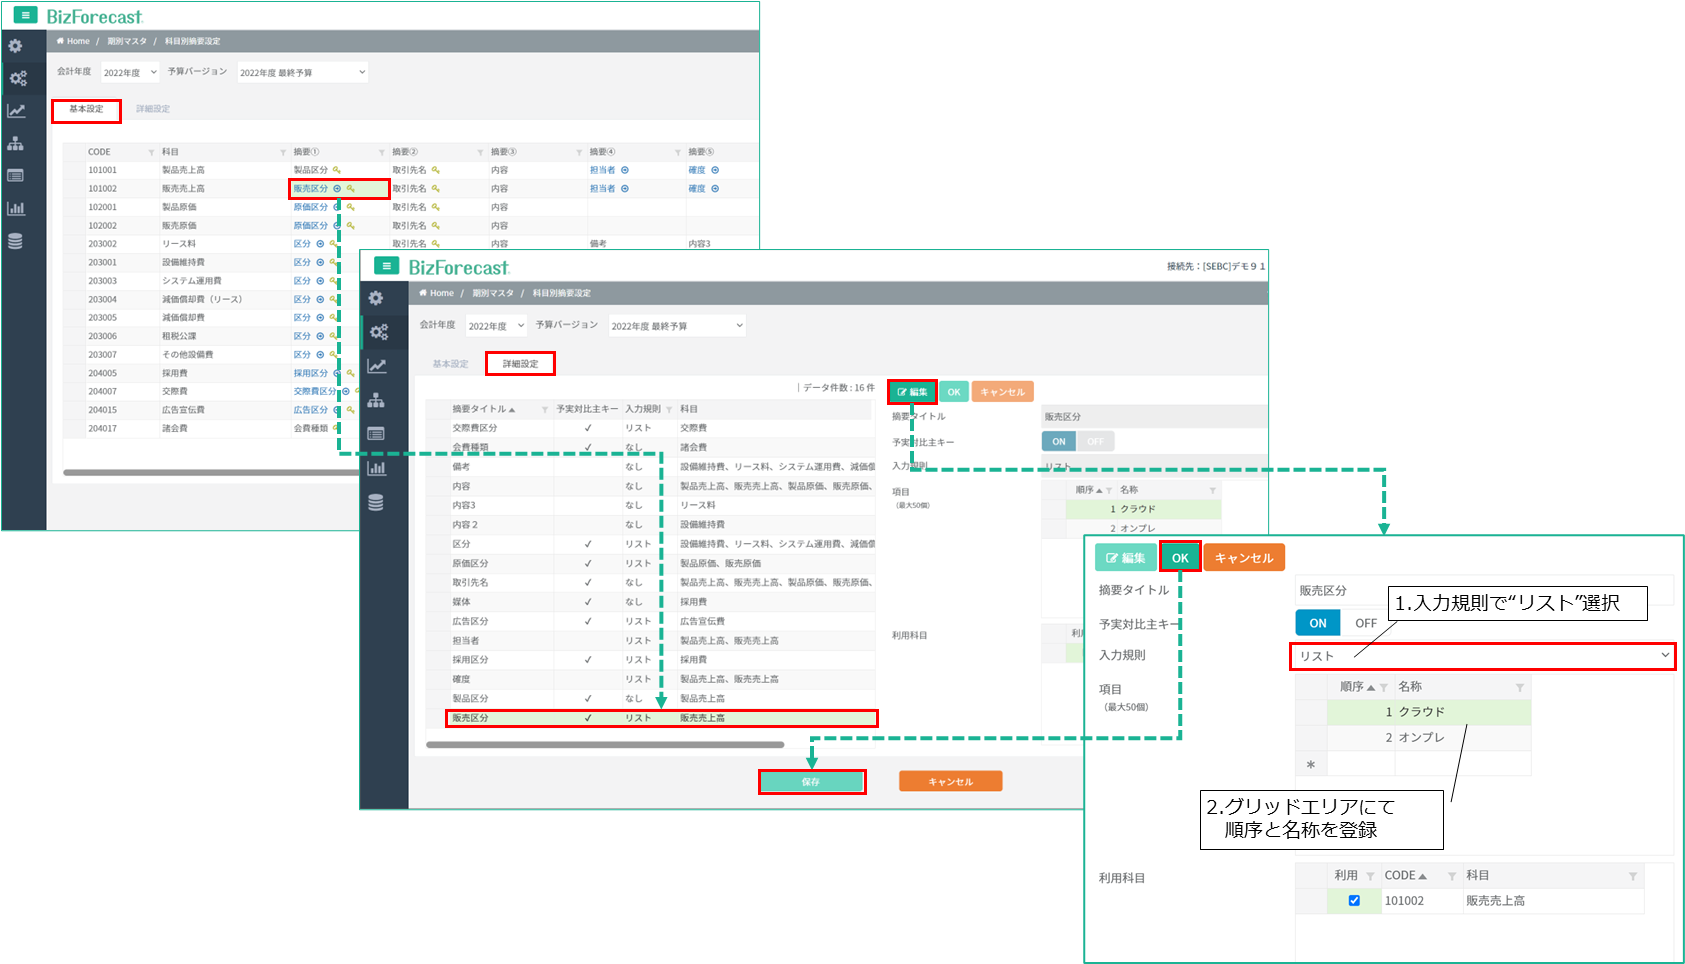Click the red-outlined OK button
Screen dimensions: 1685x964
click(1180, 558)
